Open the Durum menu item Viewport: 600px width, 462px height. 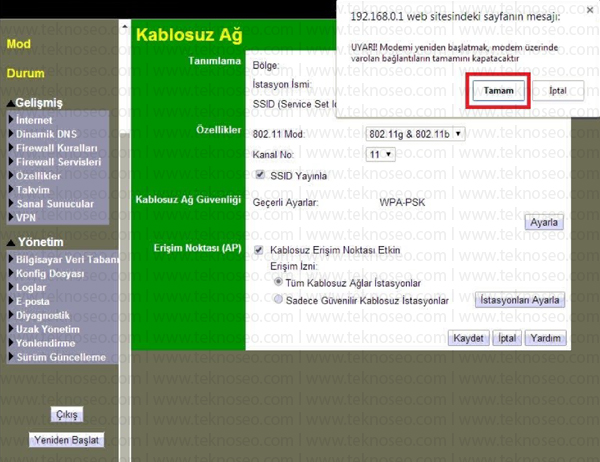tap(25, 73)
